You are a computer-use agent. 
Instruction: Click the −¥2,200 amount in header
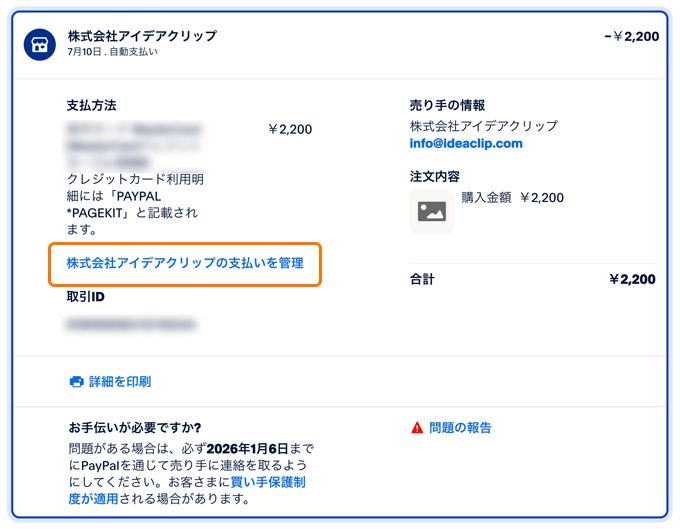(x=631, y=36)
